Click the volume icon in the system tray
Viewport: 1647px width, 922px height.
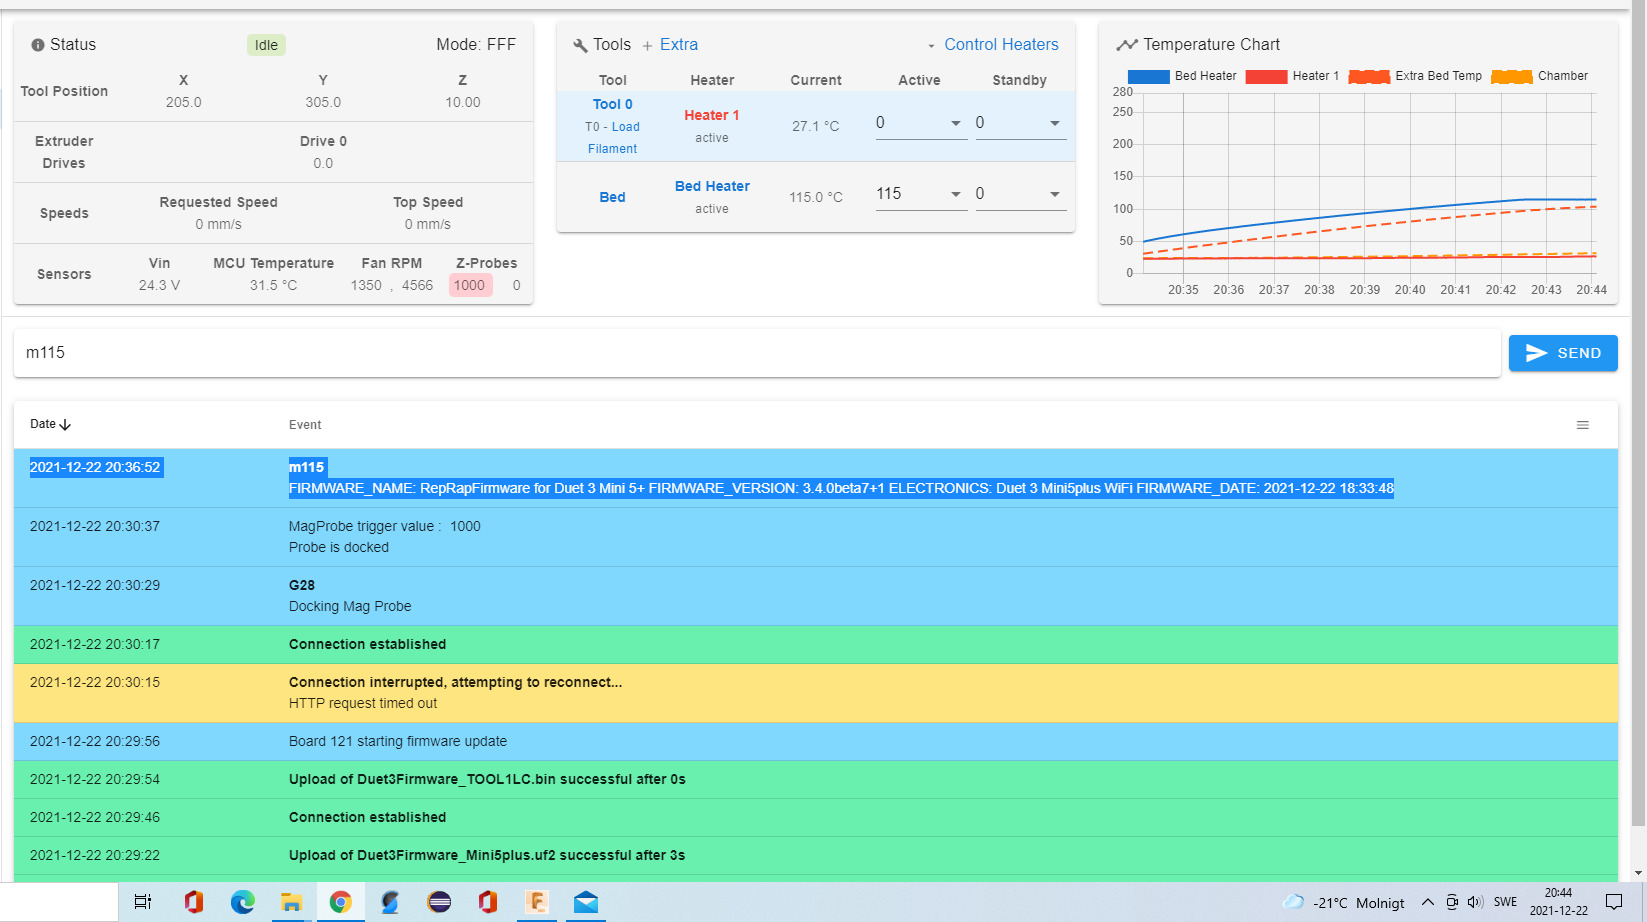point(1475,902)
